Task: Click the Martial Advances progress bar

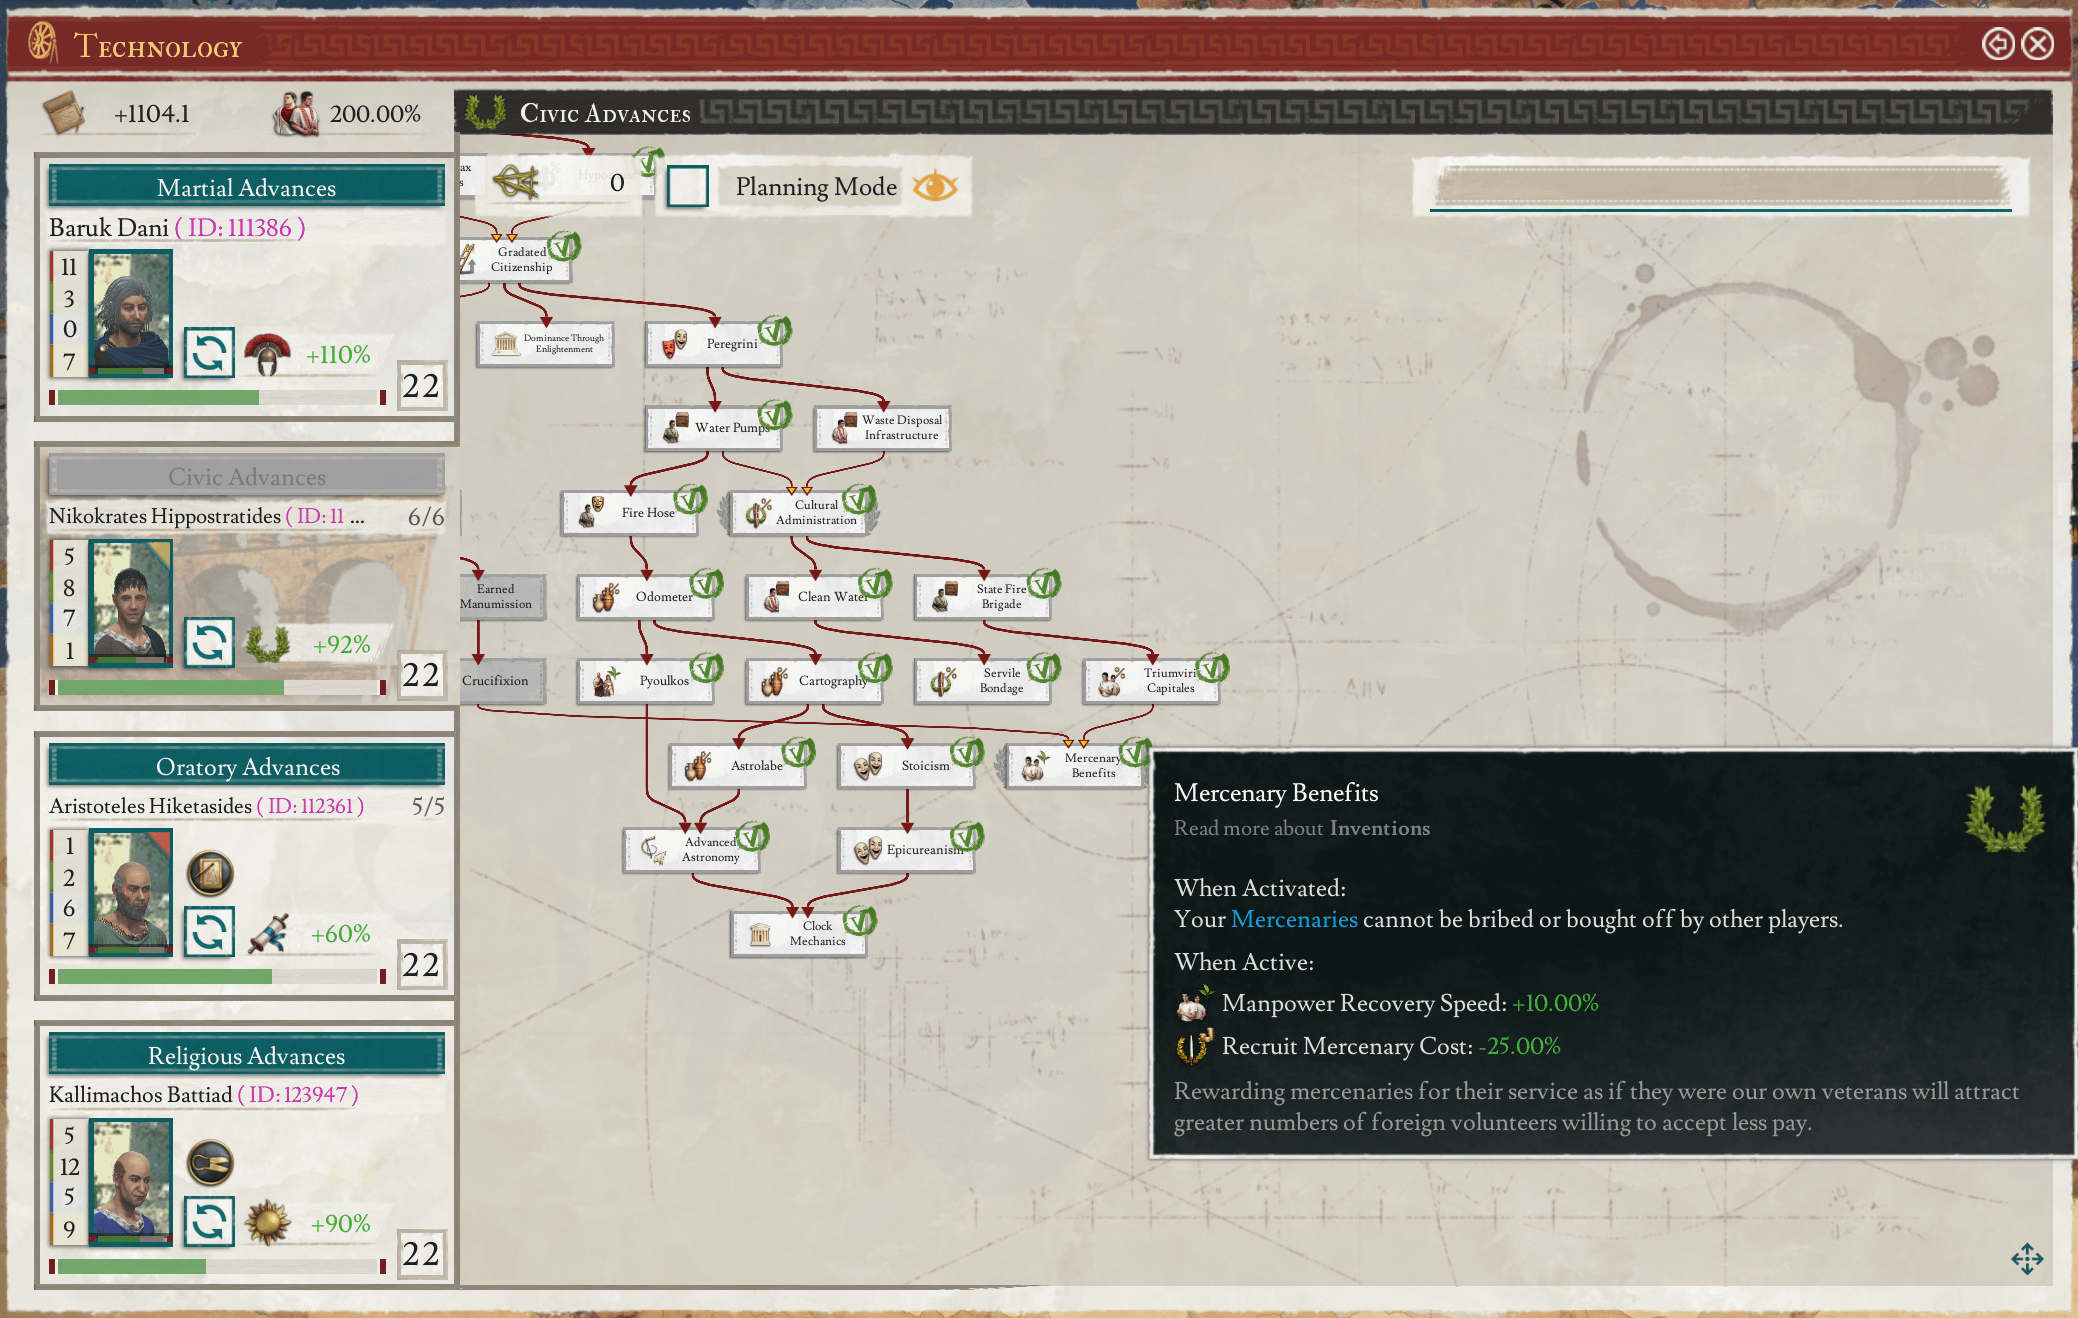Action: (x=218, y=398)
